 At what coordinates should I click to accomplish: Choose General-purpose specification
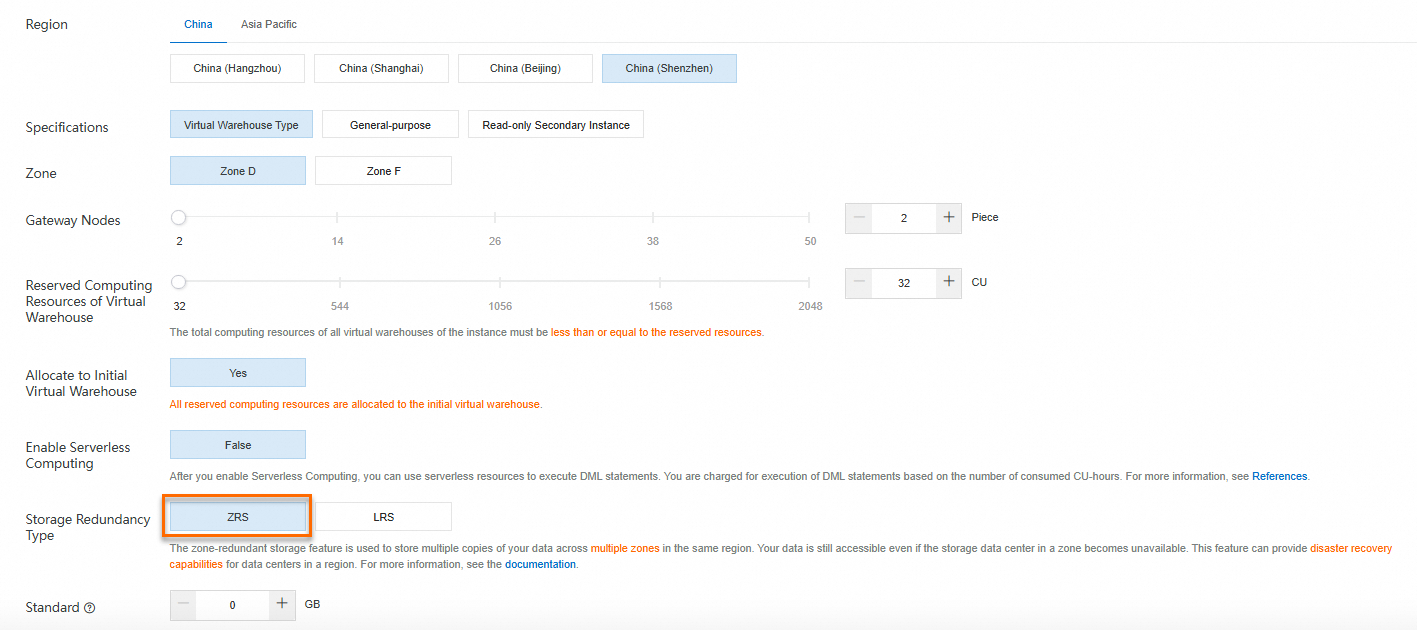tap(390, 125)
